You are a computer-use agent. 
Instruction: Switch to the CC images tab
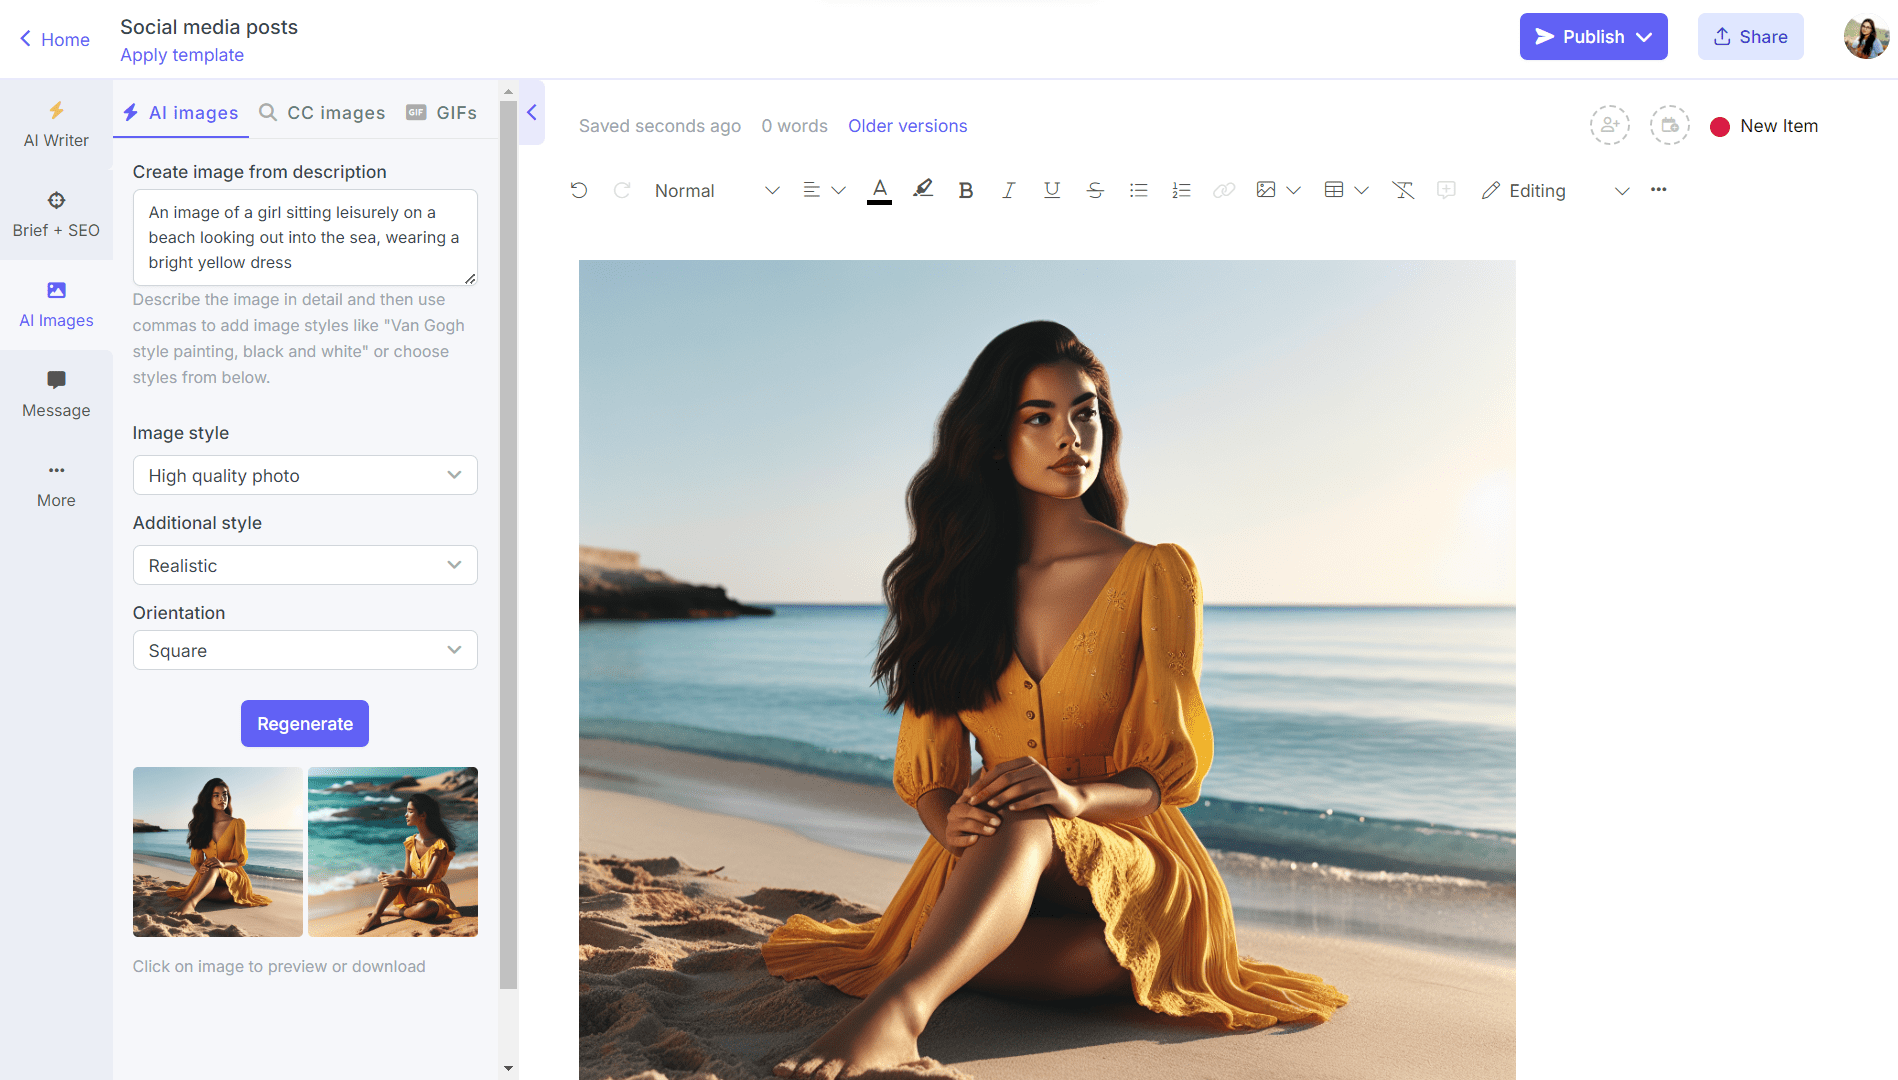[x=321, y=112]
